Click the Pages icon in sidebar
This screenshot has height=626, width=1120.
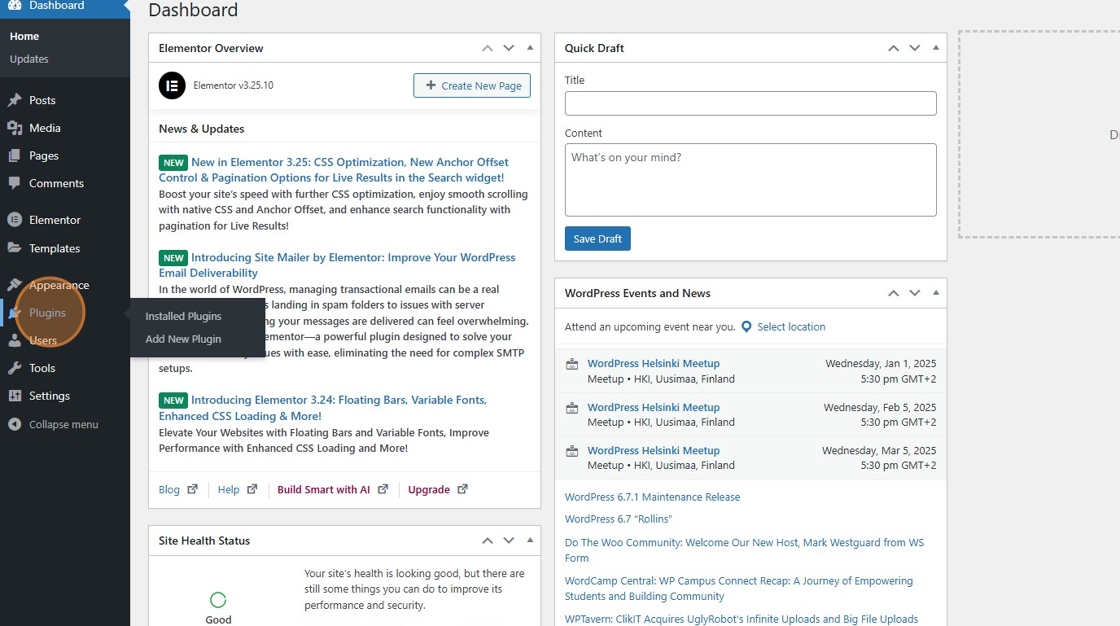pyautogui.click(x=14, y=156)
